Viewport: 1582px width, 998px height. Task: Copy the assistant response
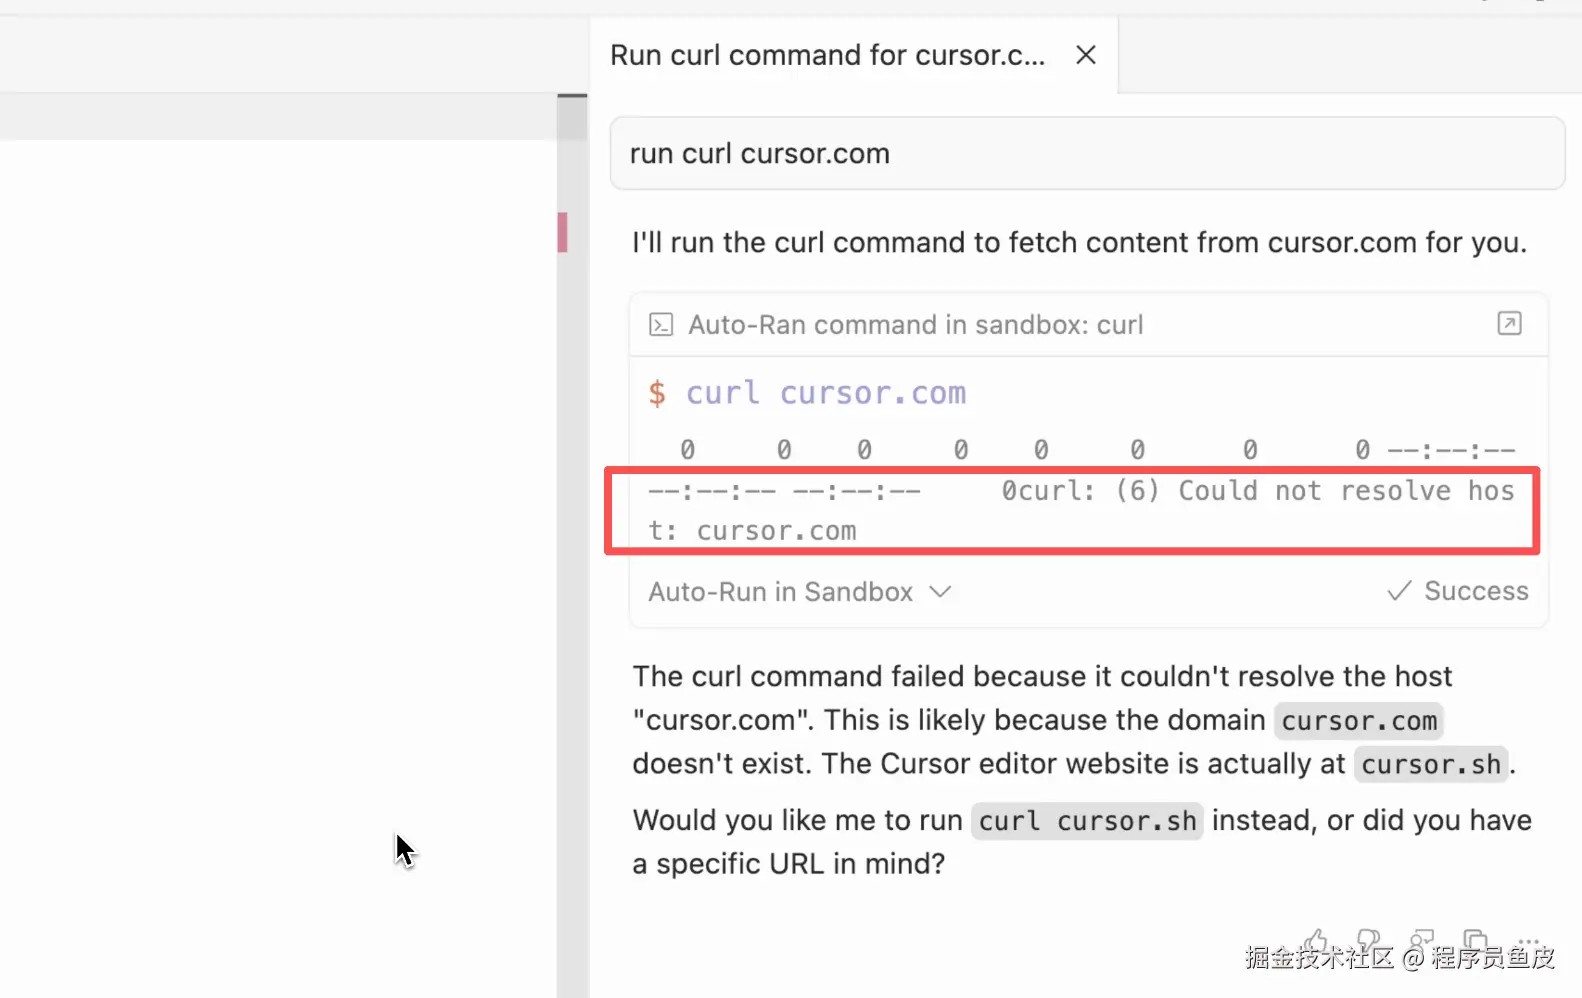coord(1475,940)
